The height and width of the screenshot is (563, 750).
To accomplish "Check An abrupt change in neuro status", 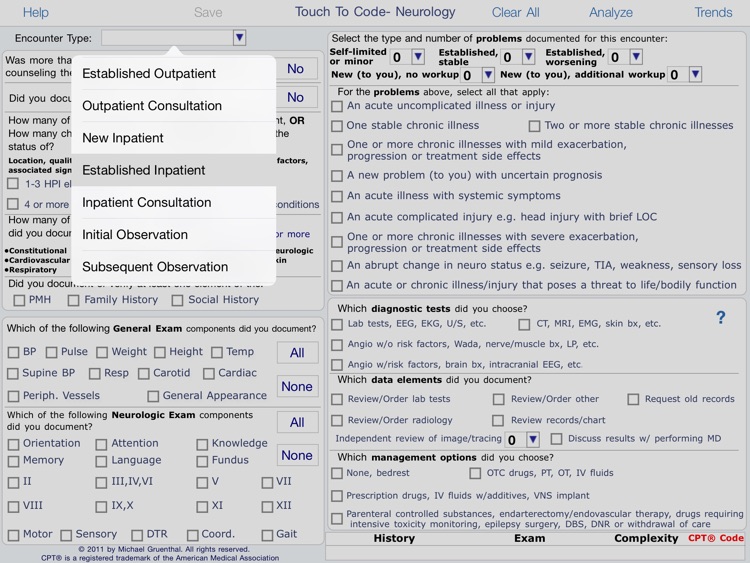I will 337,266.
